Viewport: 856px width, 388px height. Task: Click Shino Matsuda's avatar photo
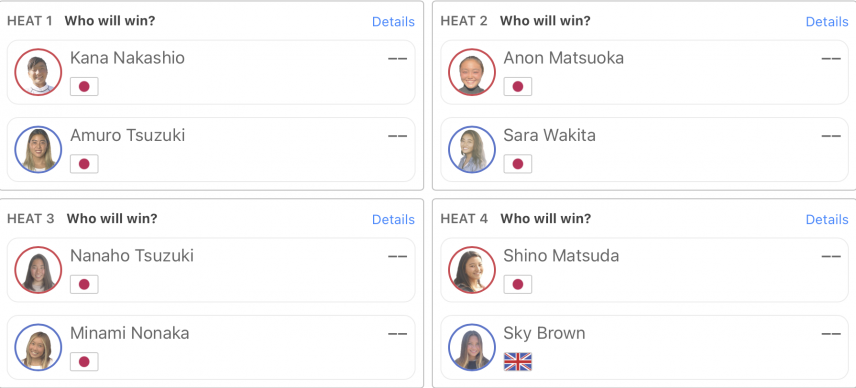[x=472, y=270]
